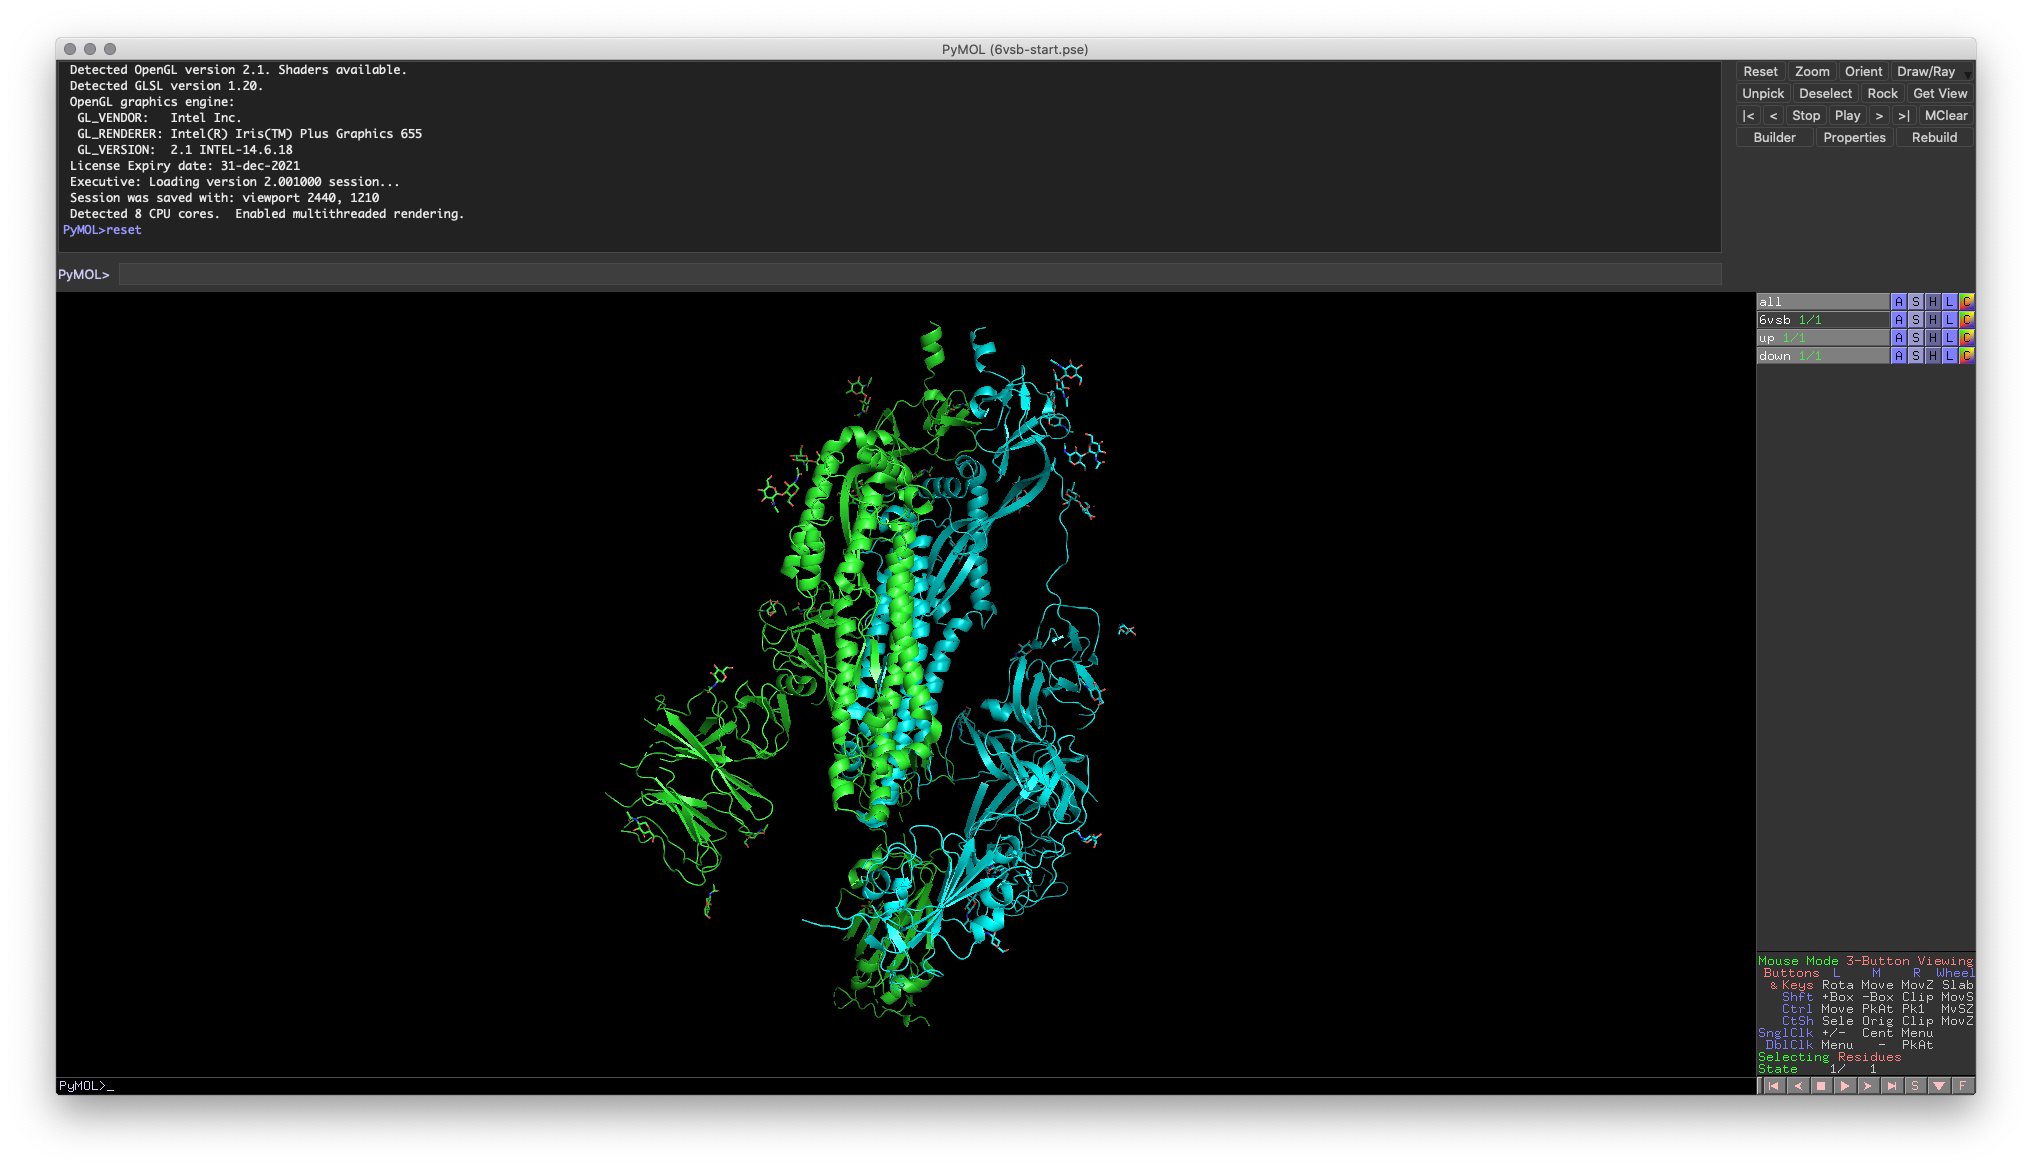This screenshot has height=1169, width=2032.
Task: Click the macOS green window zoom button
Action: 110,49
